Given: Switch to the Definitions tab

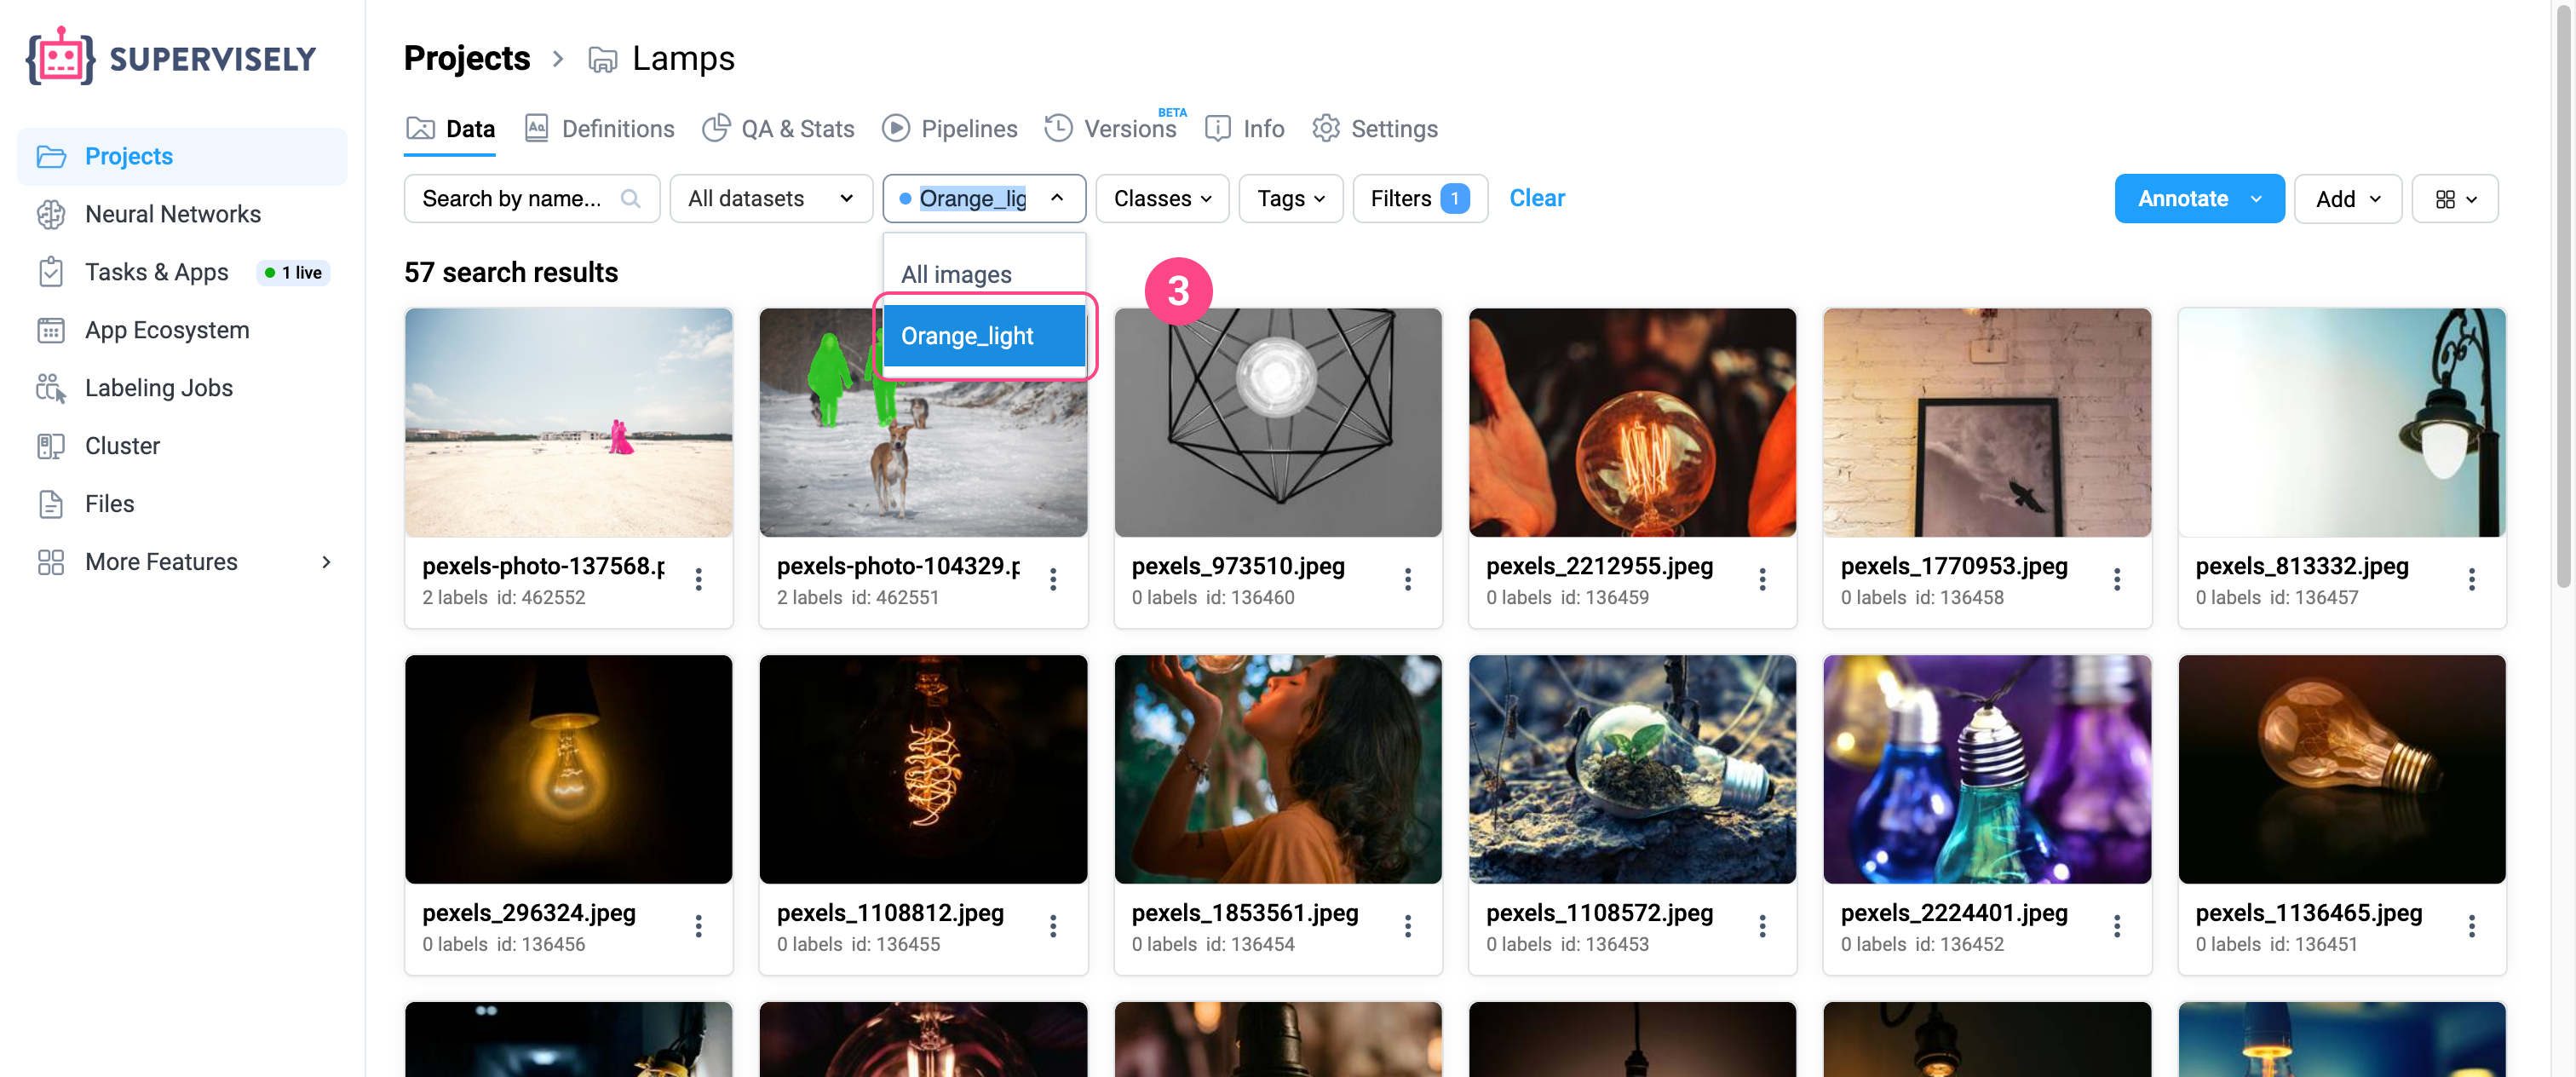Looking at the screenshot, I should [x=599, y=129].
